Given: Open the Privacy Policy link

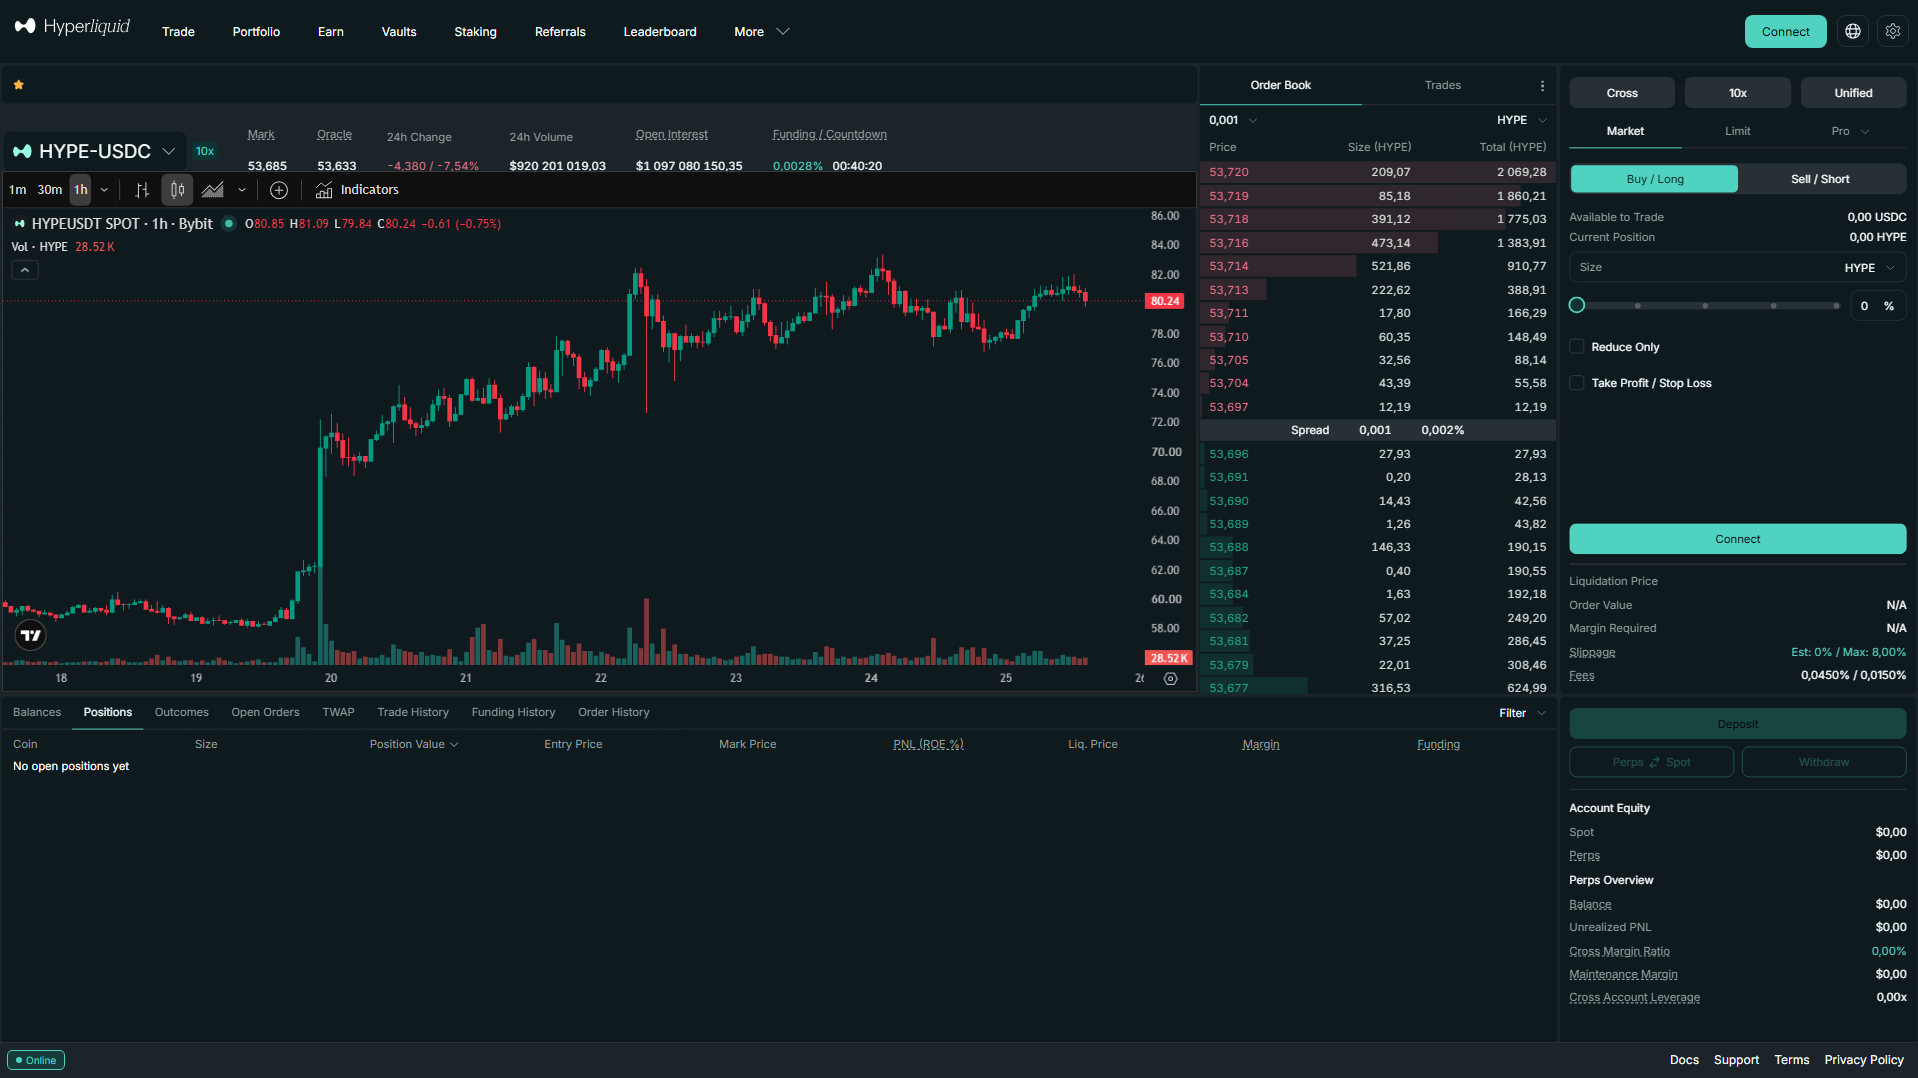Looking at the screenshot, I should tap(1863, 1060).
